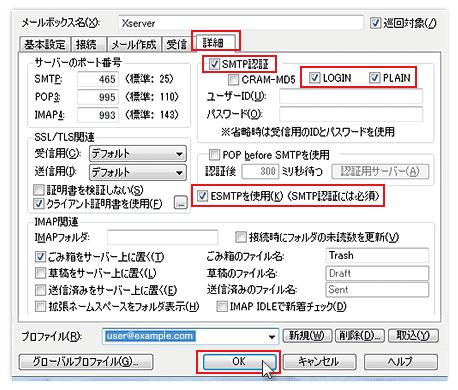The height and width of the screenshot is (390, 458).
Task: Click the client certificate browse (...) button
Action: (181, 203)
